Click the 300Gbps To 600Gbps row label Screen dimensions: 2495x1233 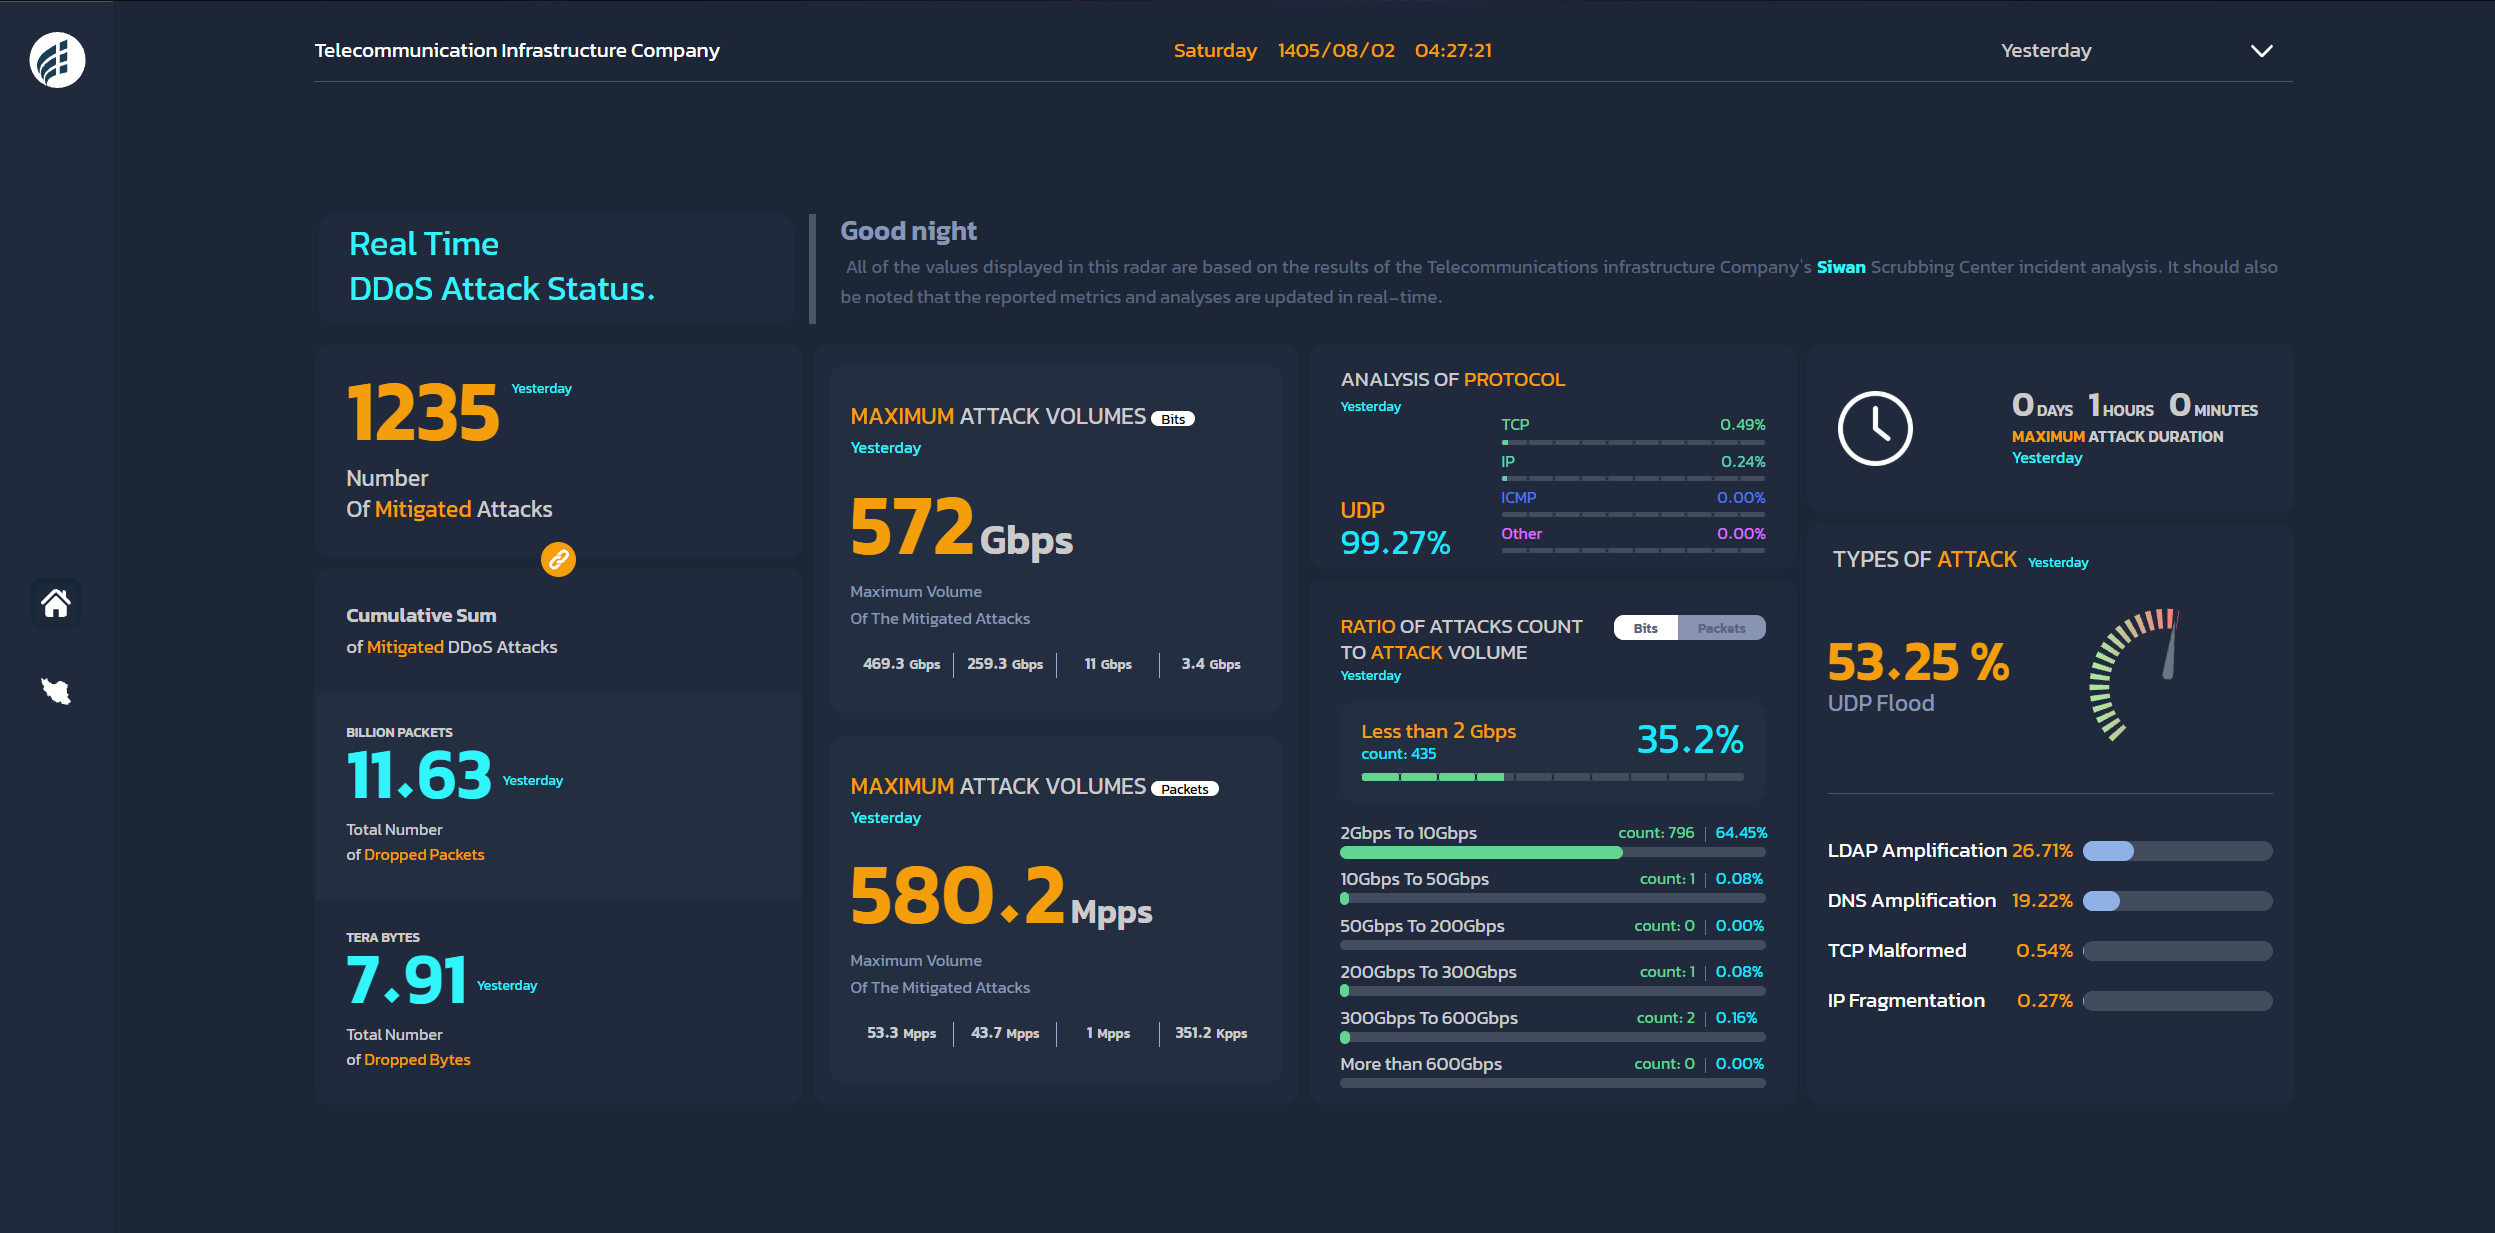[x=1429, y=1018]
